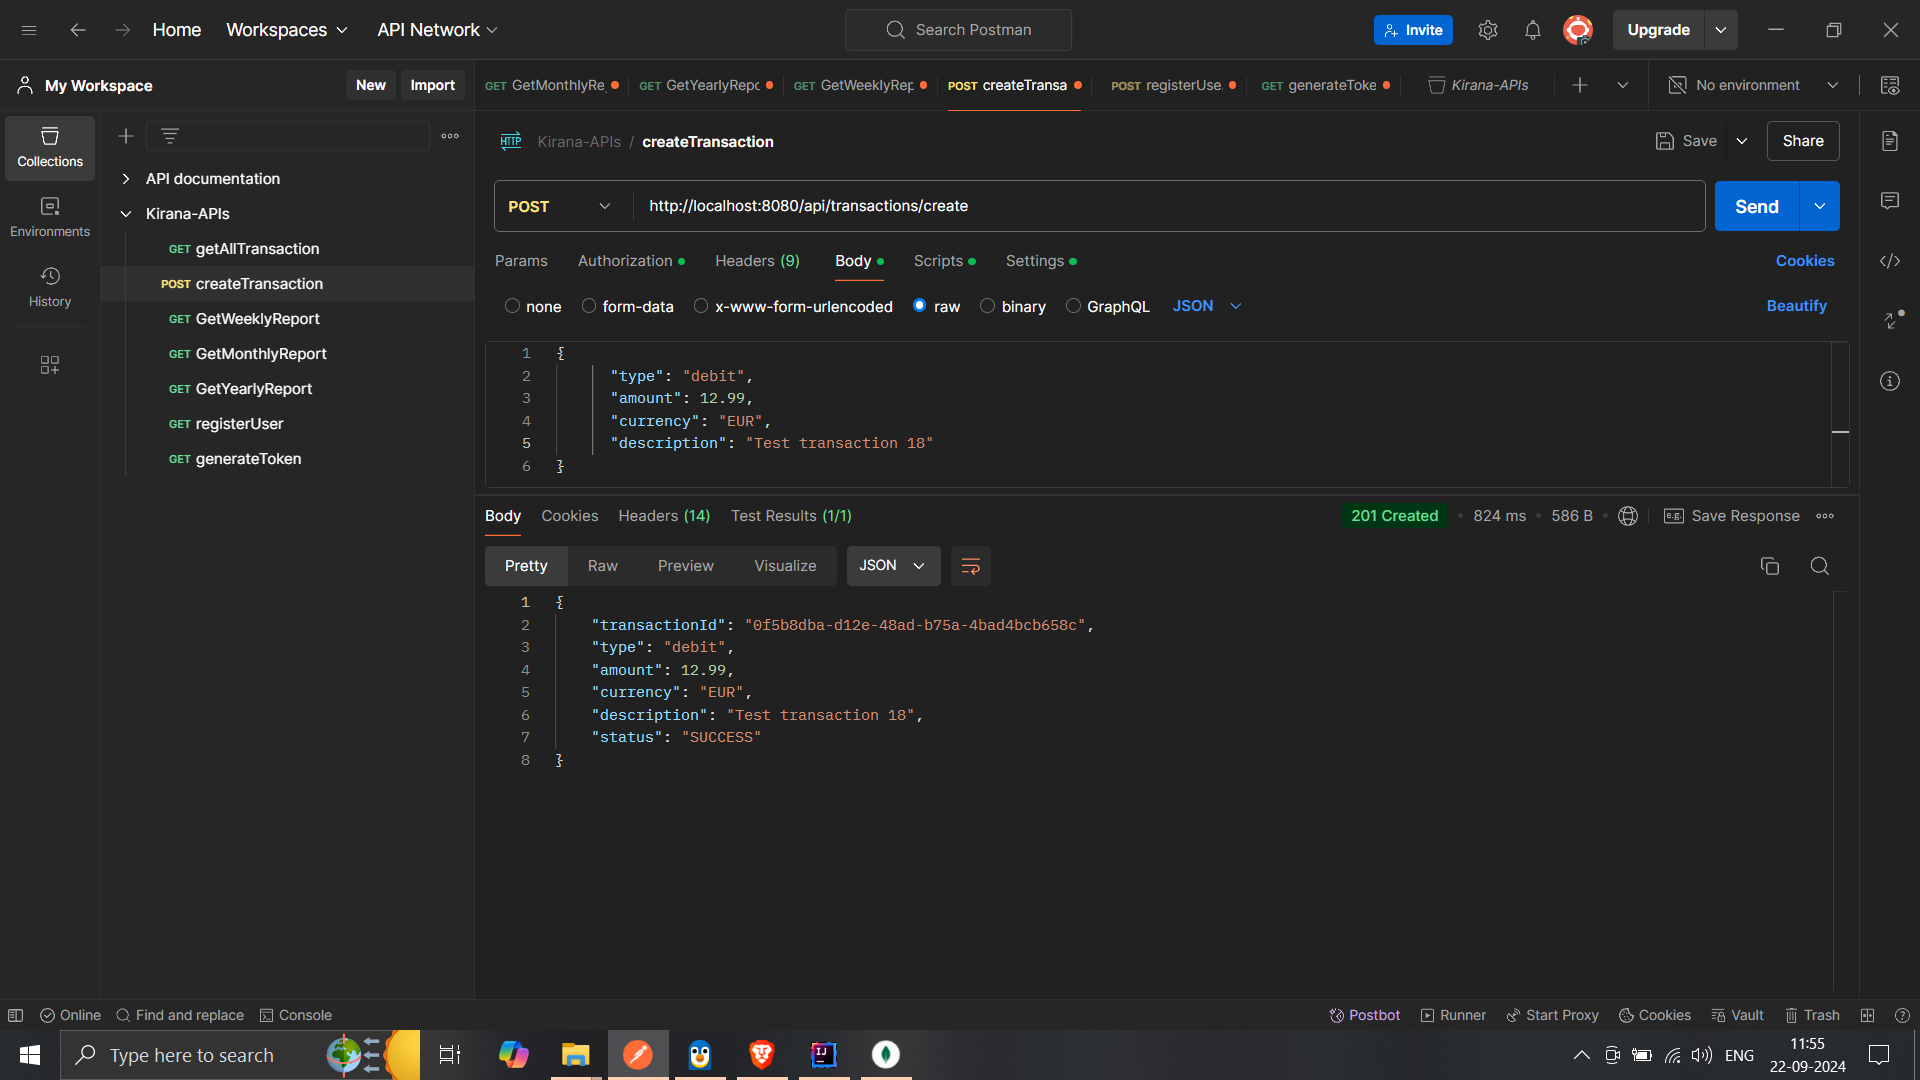Toggle the none body option
Viewport: 1920px width, 1080px height.
[513, 306]
